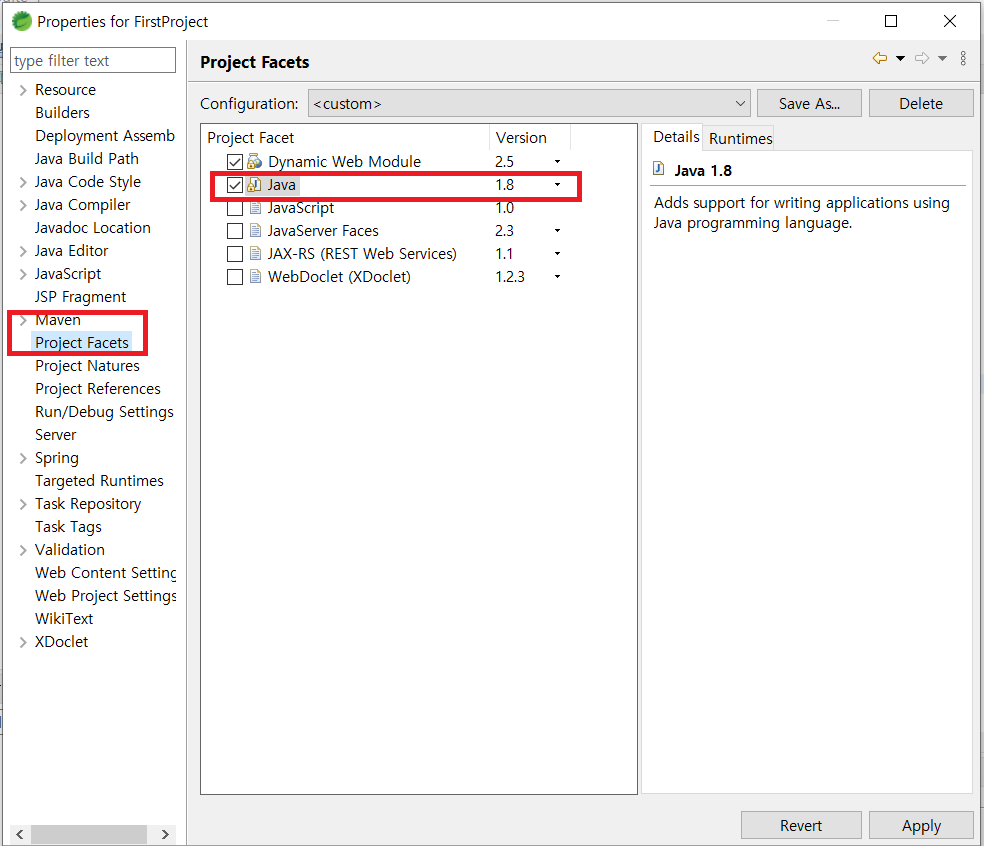Open WebDoclet 1.2.3 version dropdown

(557, 277)
